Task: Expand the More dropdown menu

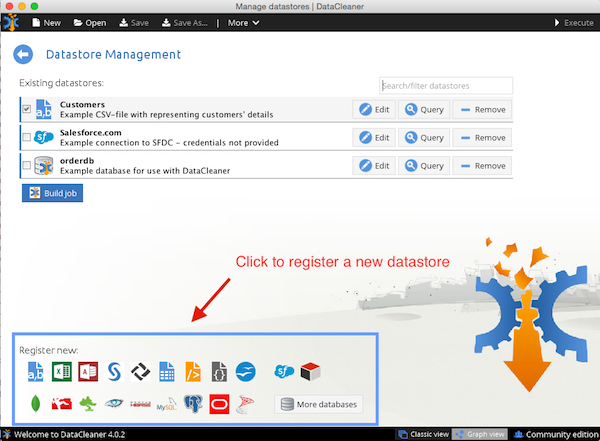Action: (x=243, y=23)
